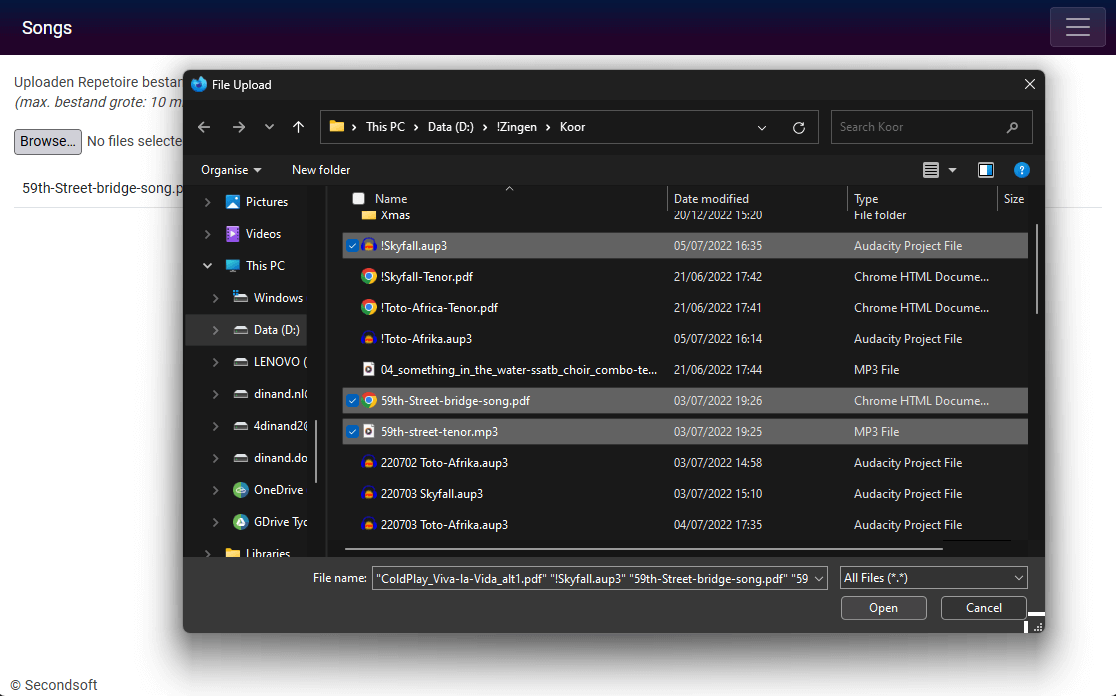1117x699 pixels.
Task: Open Pictures in the navigation pane
Action: [266, 202]
